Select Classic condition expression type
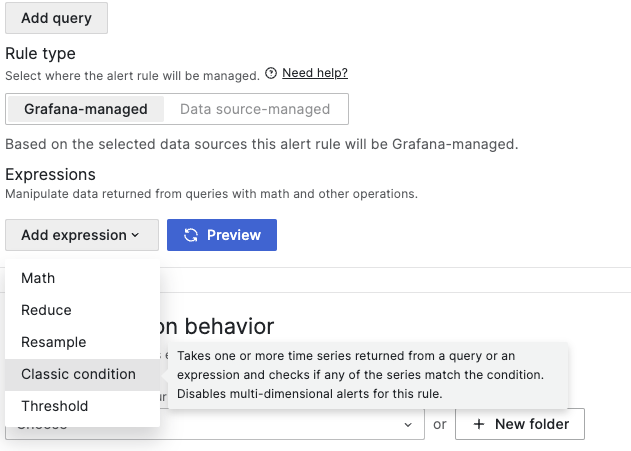Screen dimensions: 631x451 point(78,374)
